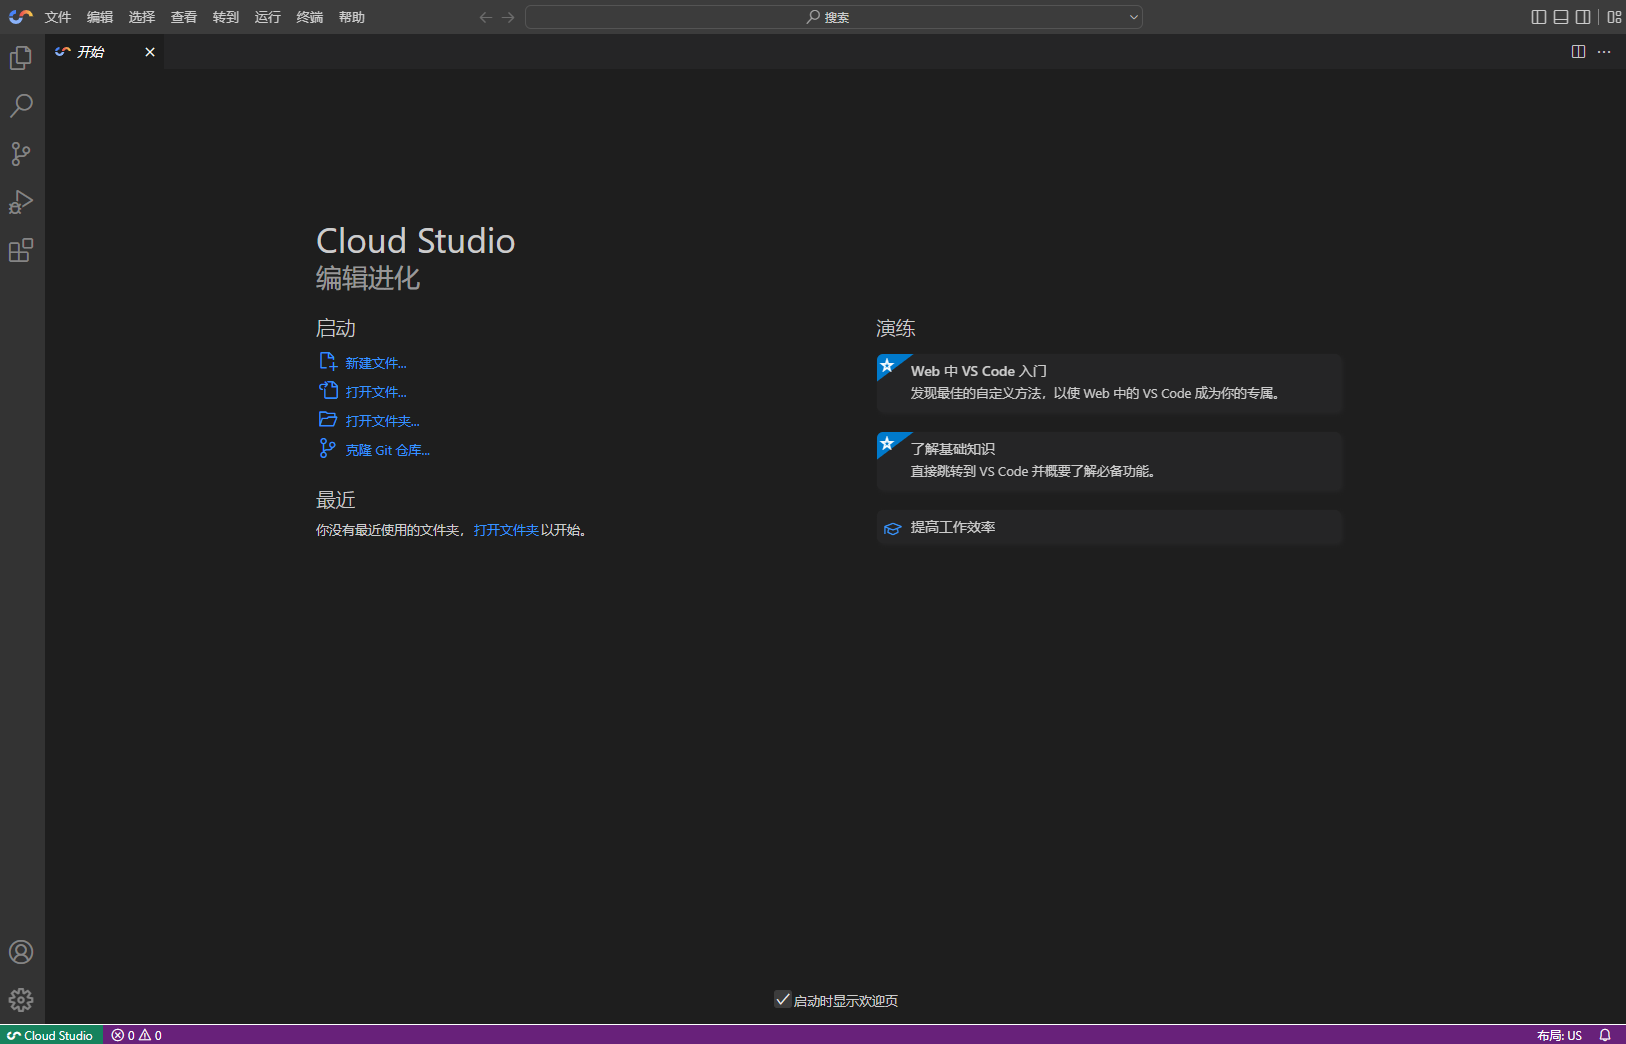Open the Search view in activity bar
The height and width of the screenshot is (1044, 1626).
pyautogui.click(x=21, y=106)
